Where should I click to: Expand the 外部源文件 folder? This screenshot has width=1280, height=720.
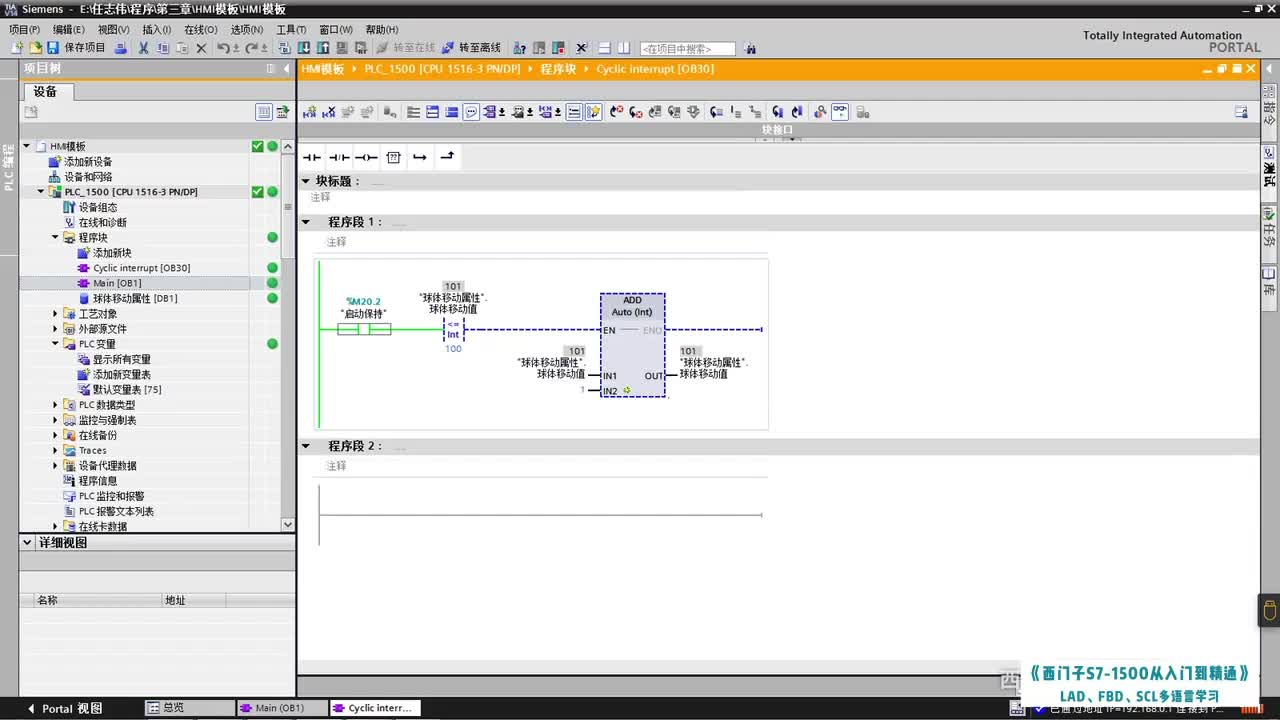pyautogui.click(x=56, y=329)
